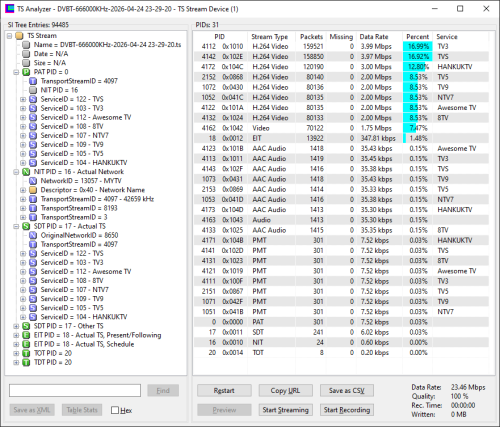Select the NetworkID = 13057 MYTV icon

33,181
